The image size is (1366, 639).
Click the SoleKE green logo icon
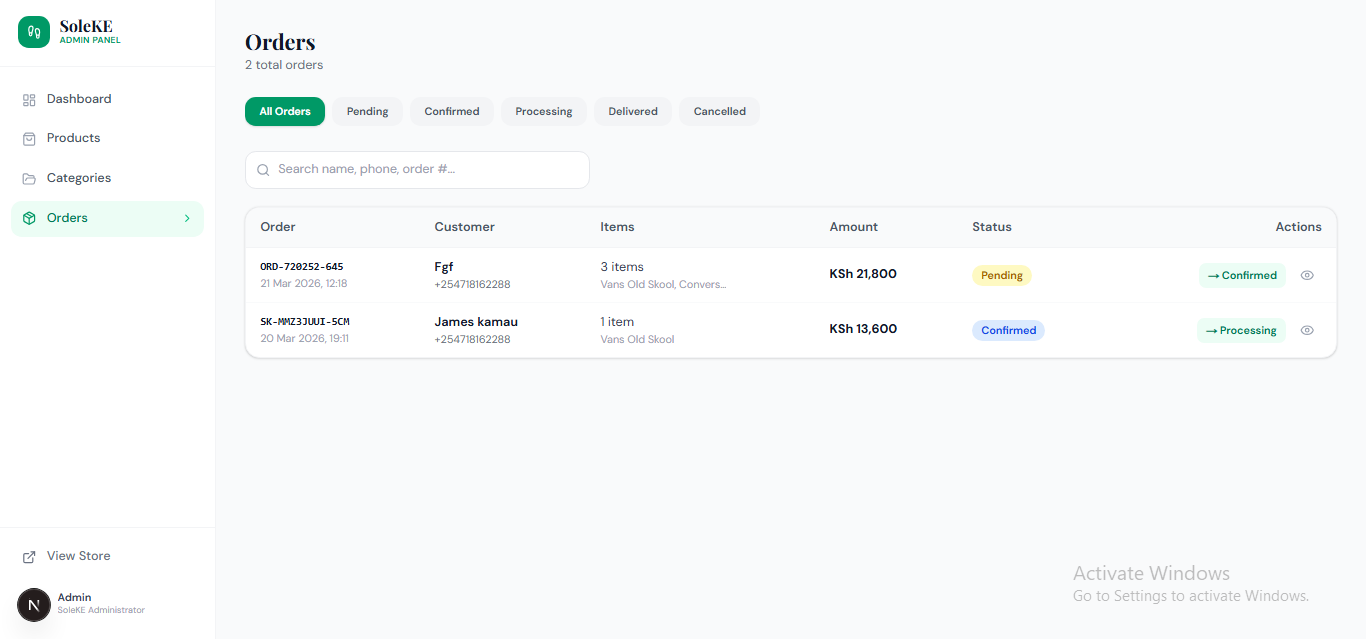[x=34, y=32]
